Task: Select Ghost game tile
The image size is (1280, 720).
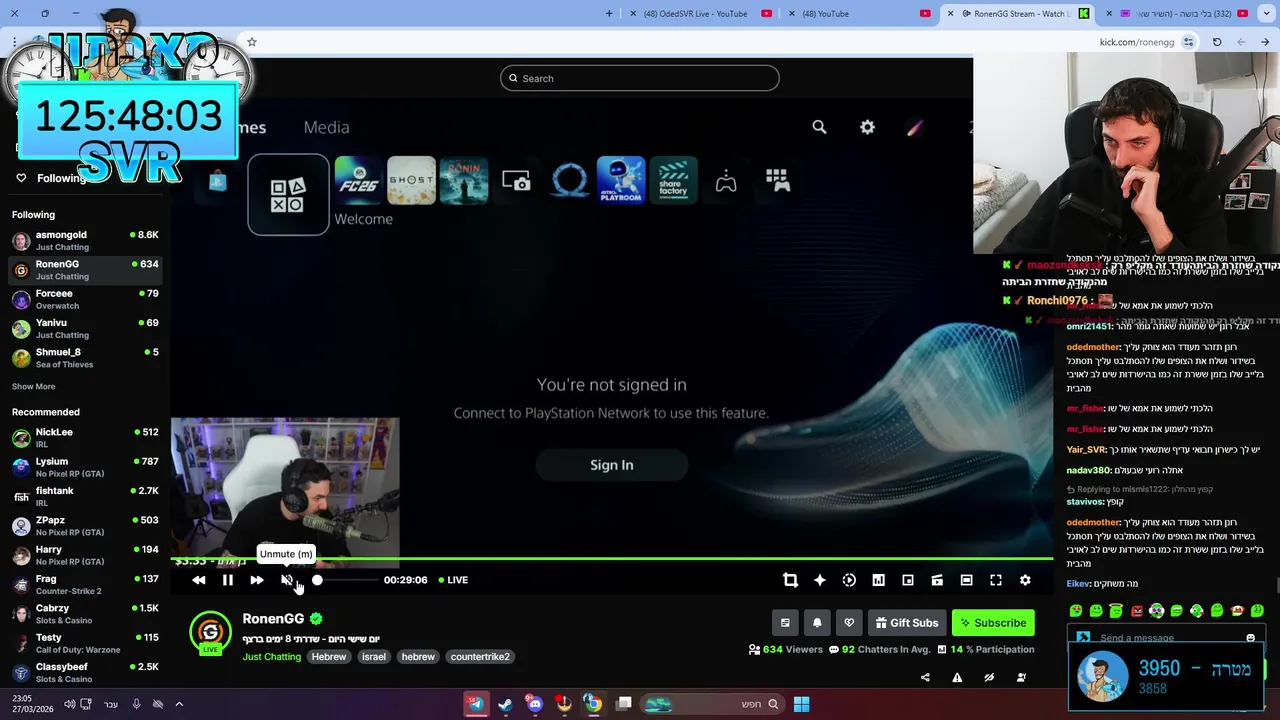Action: click(411, 180)
